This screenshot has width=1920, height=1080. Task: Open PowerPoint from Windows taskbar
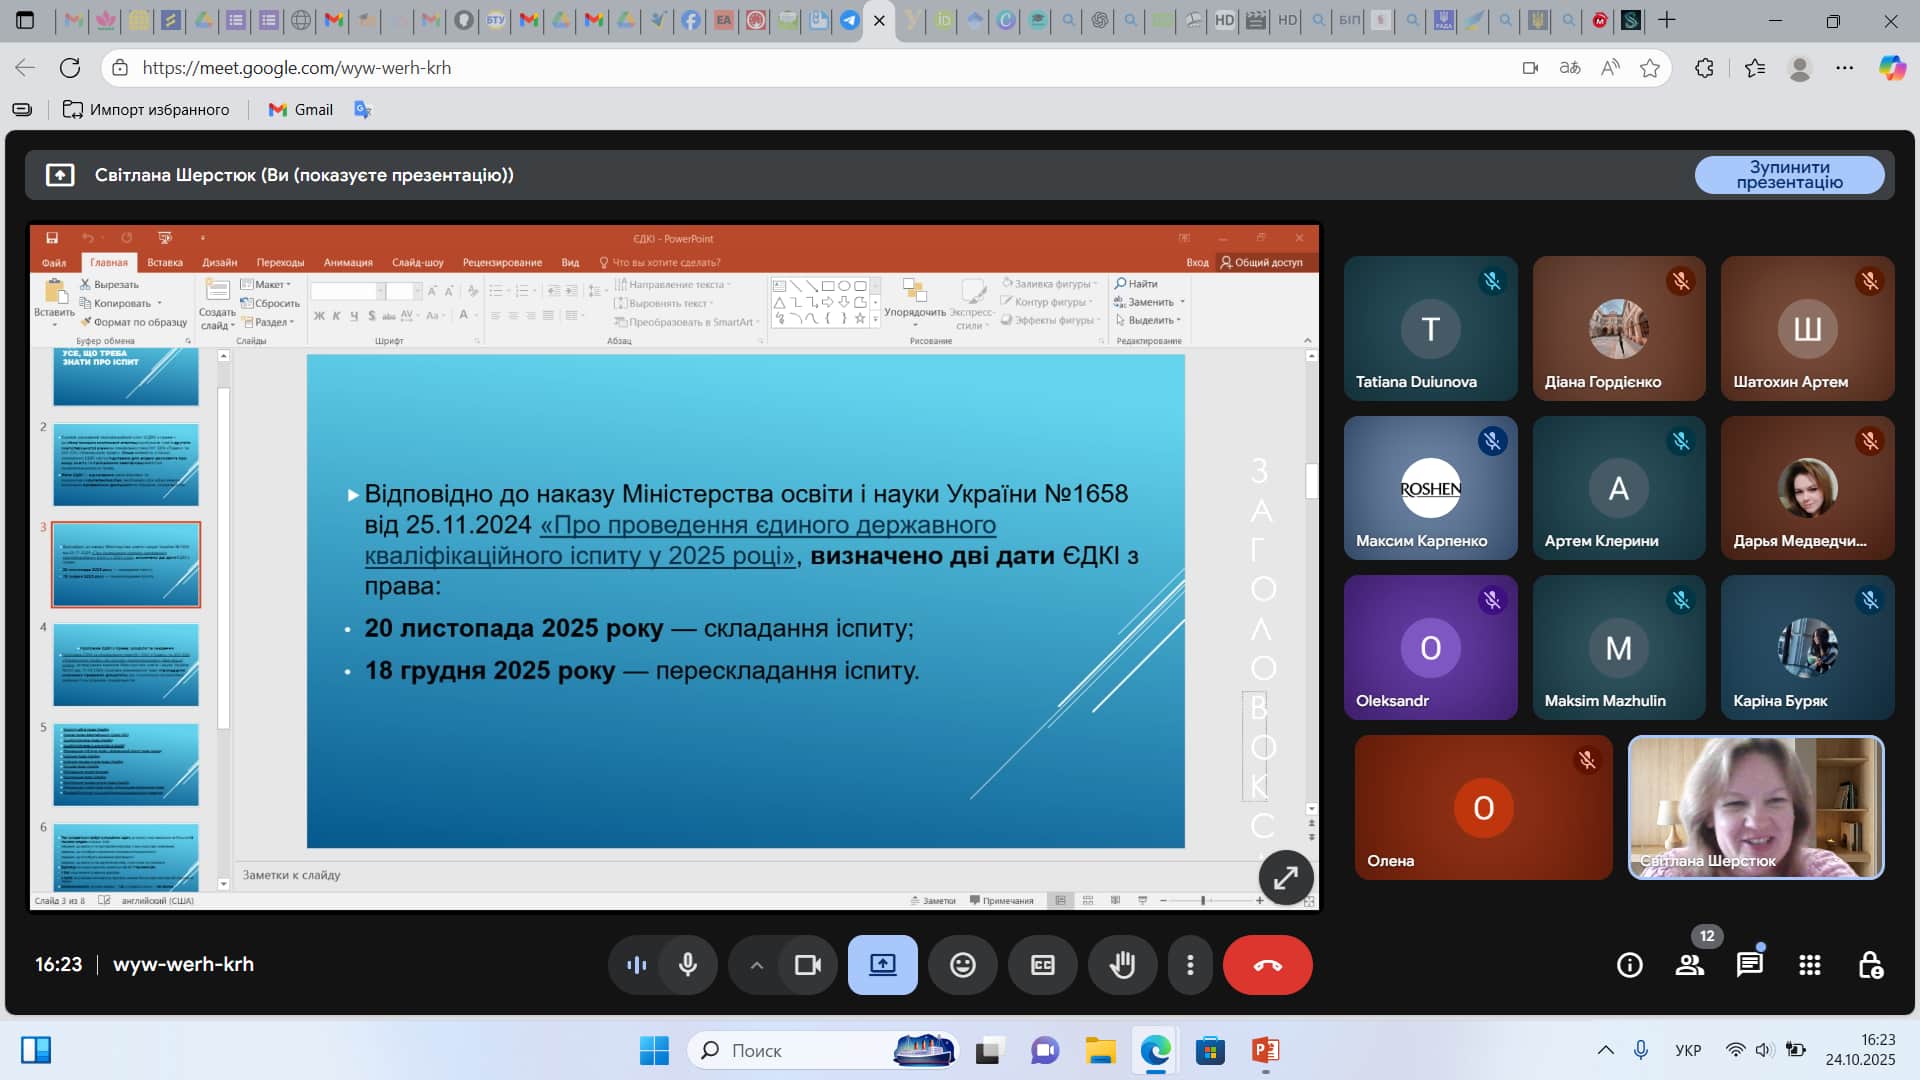[x=1265, y=1050]
